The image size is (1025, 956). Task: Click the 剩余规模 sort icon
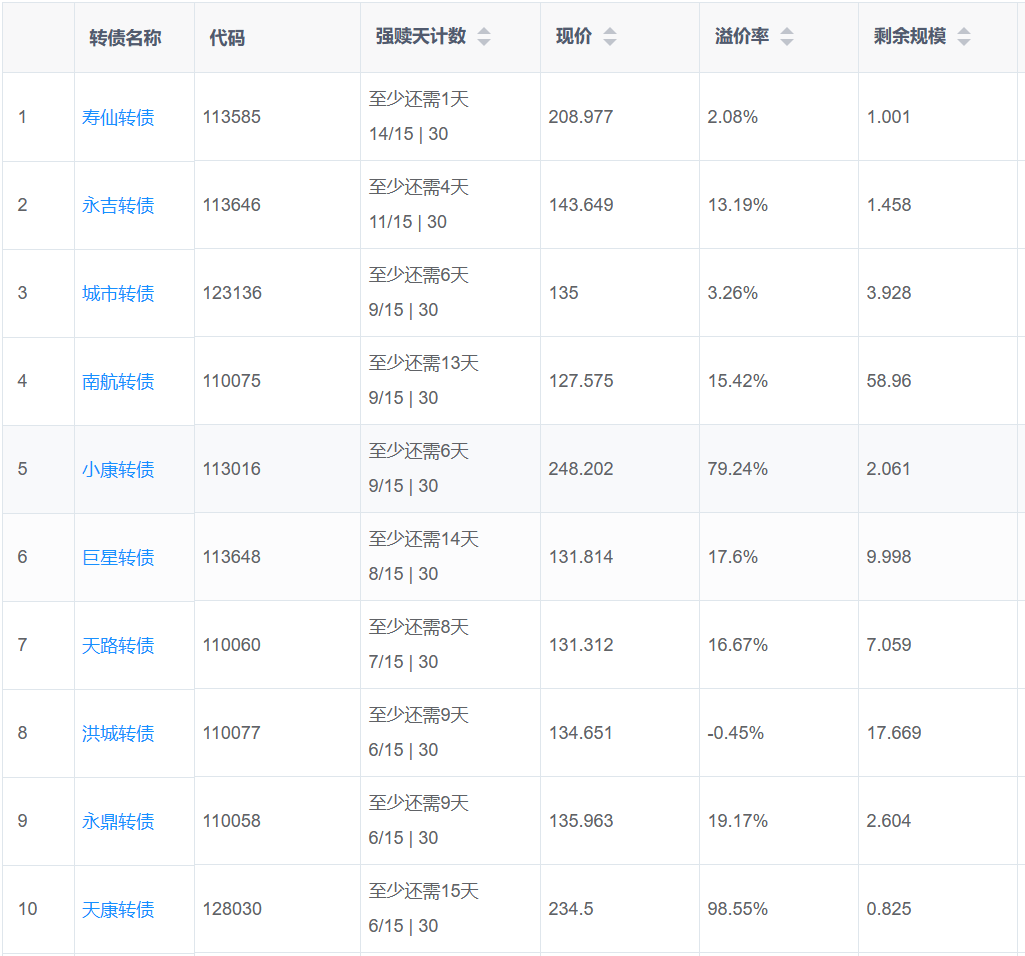(x=964, y=37)
